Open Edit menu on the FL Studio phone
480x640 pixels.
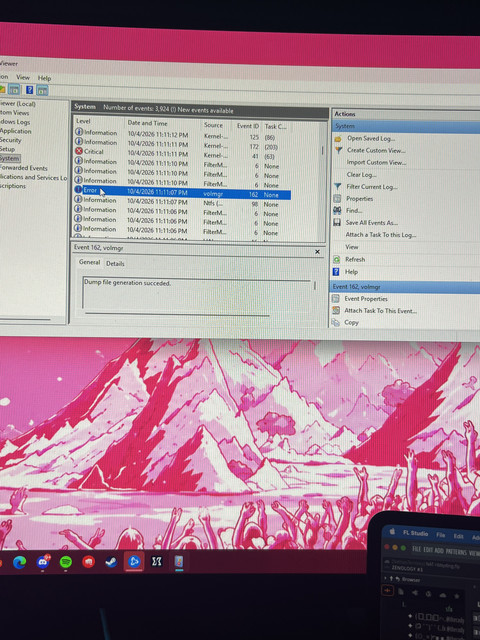pyautogui.click(x=458, y=536)
